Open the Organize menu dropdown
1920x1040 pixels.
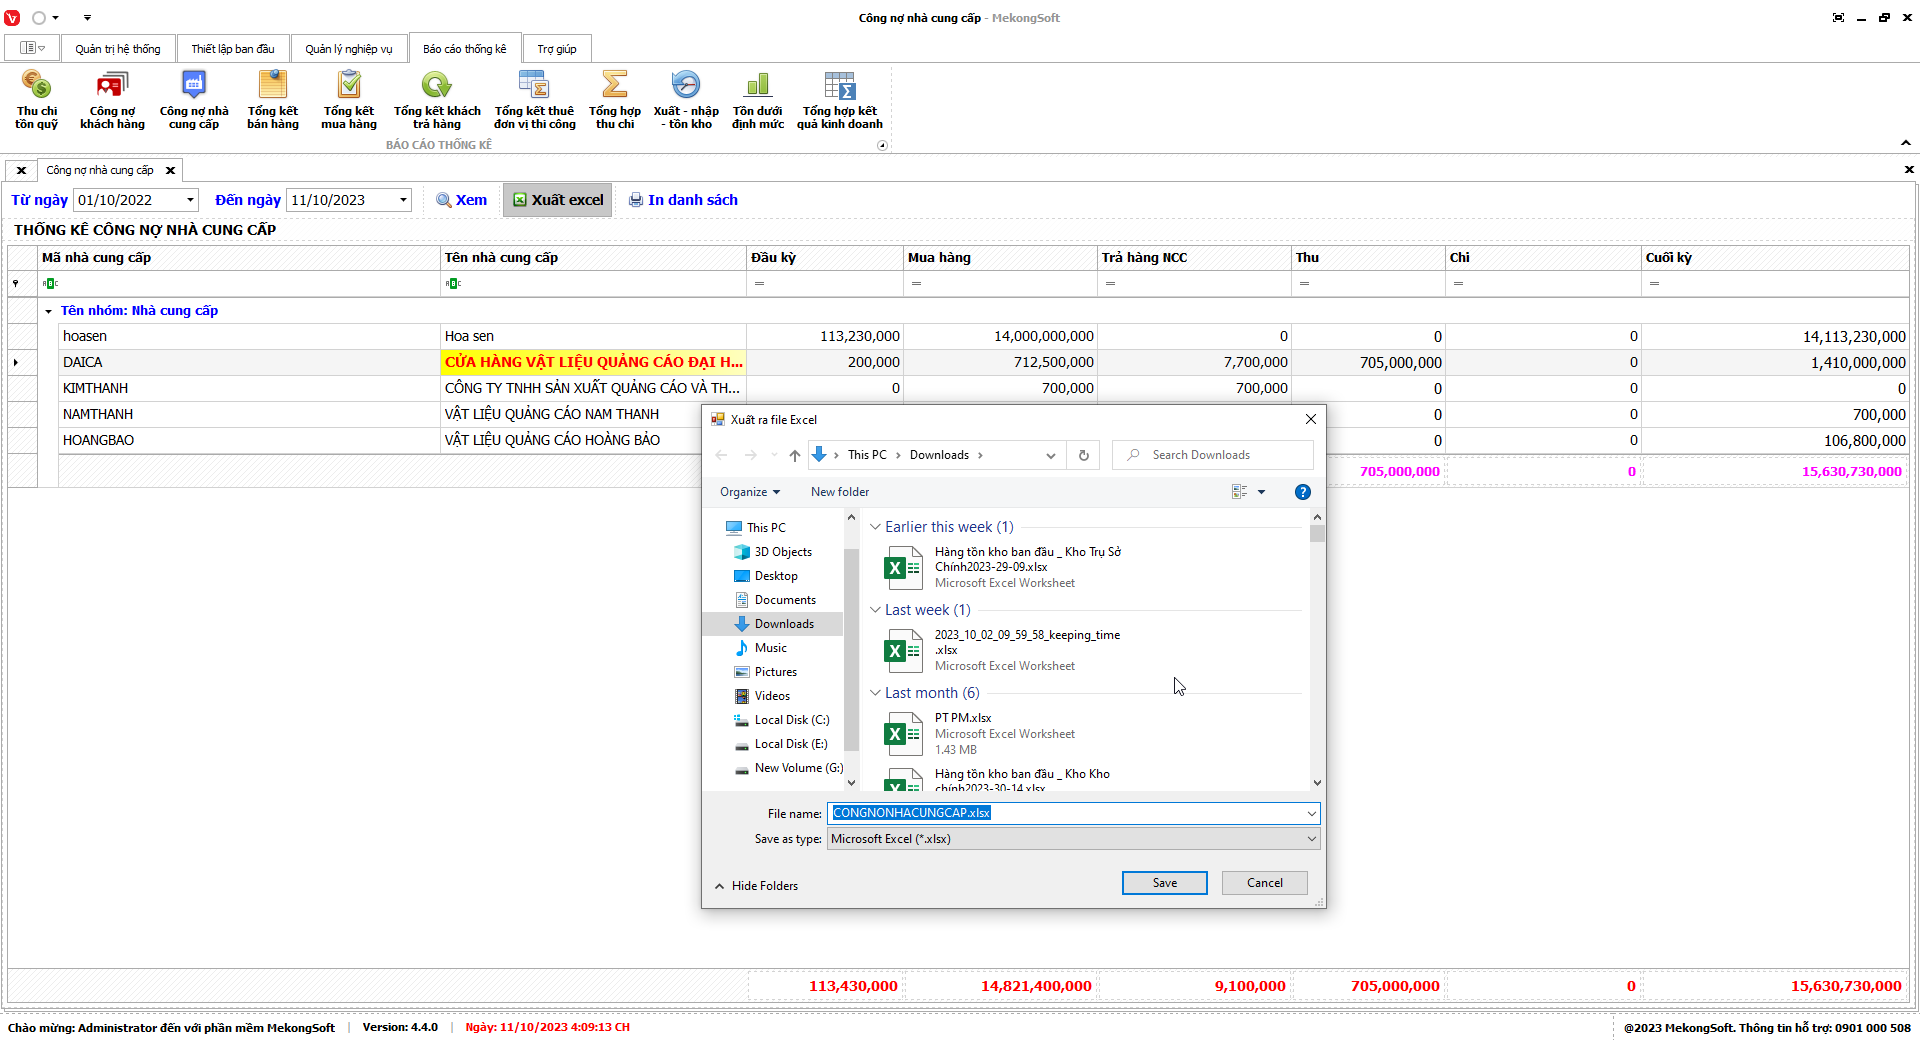[749, 492]
